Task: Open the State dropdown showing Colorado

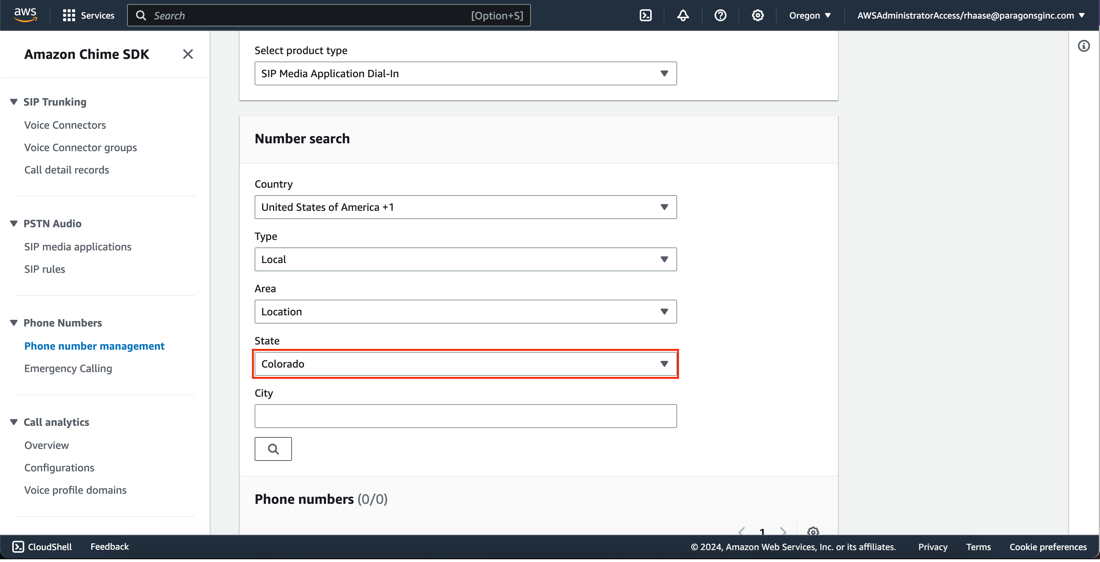Action: (465, 364)
